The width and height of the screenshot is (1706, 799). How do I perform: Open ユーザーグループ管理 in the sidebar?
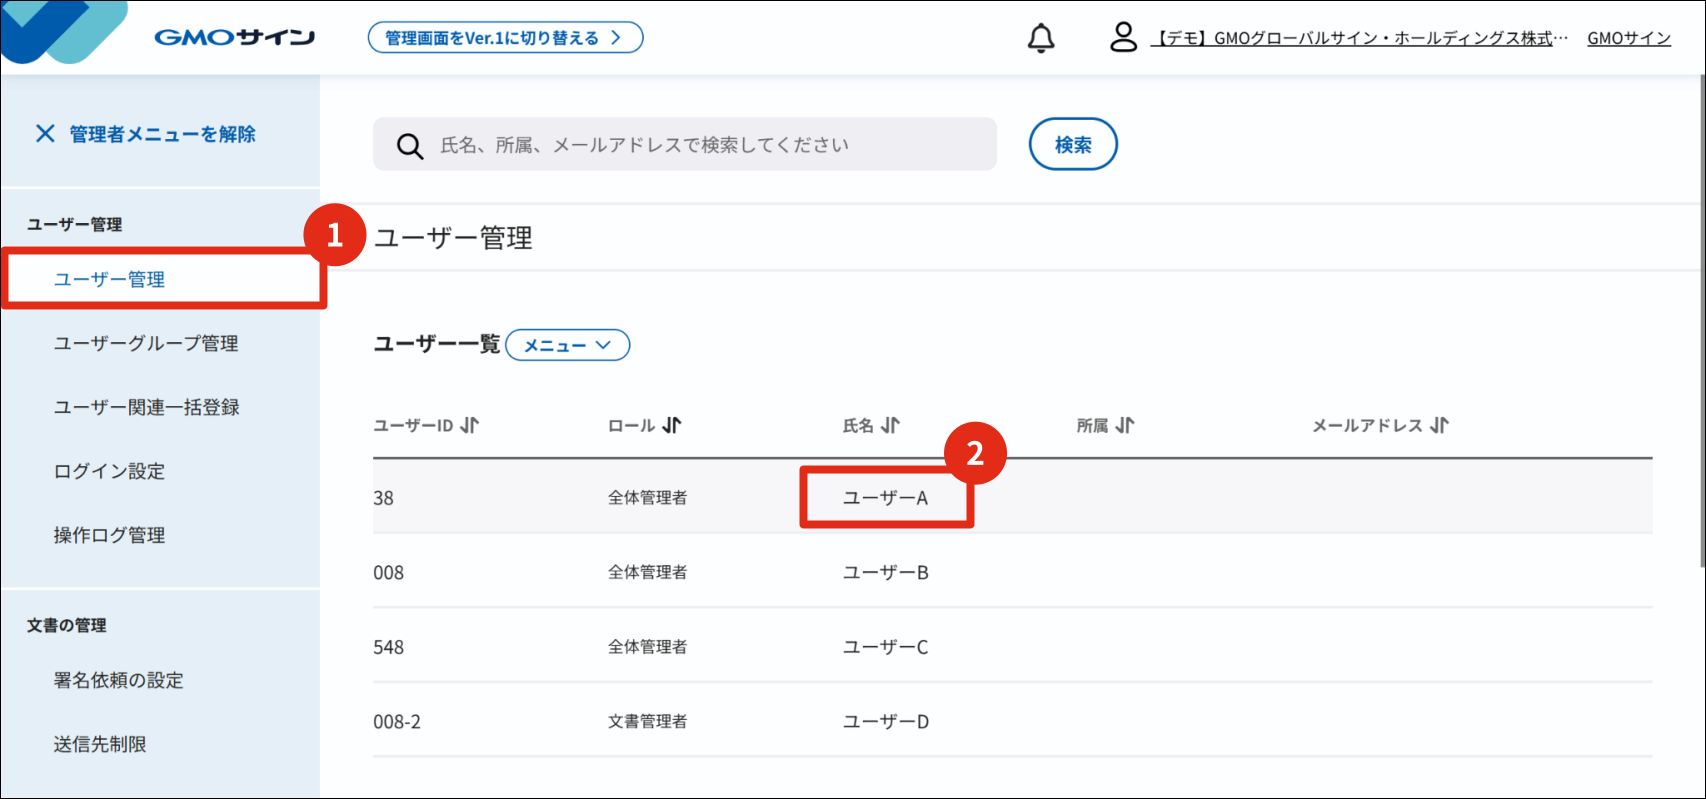tap(146, 343)
